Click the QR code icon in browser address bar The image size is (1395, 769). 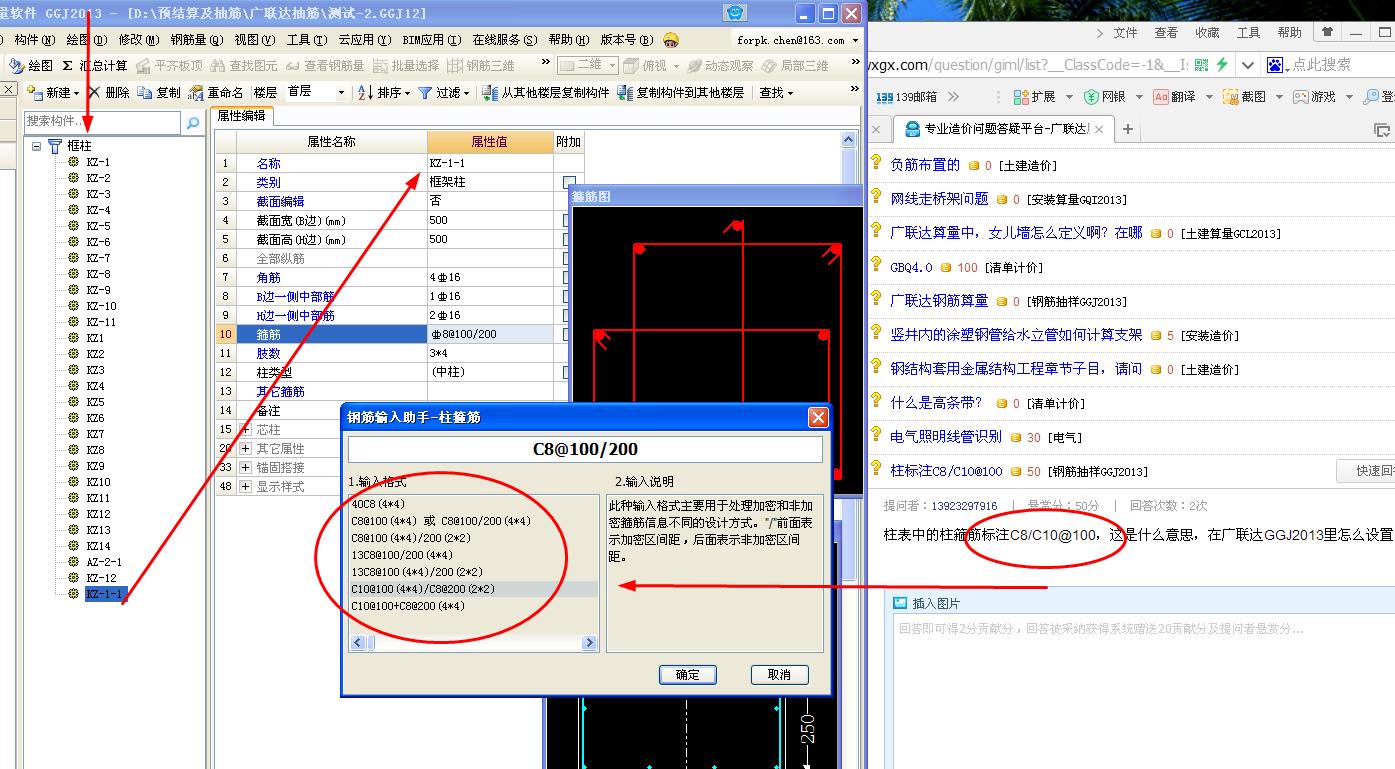(x=1199, y=65)
